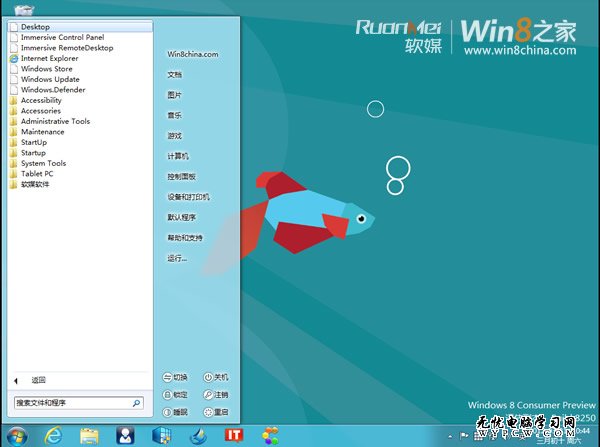Click the Internet Explorer icon in programs list

tap(14, 59)
